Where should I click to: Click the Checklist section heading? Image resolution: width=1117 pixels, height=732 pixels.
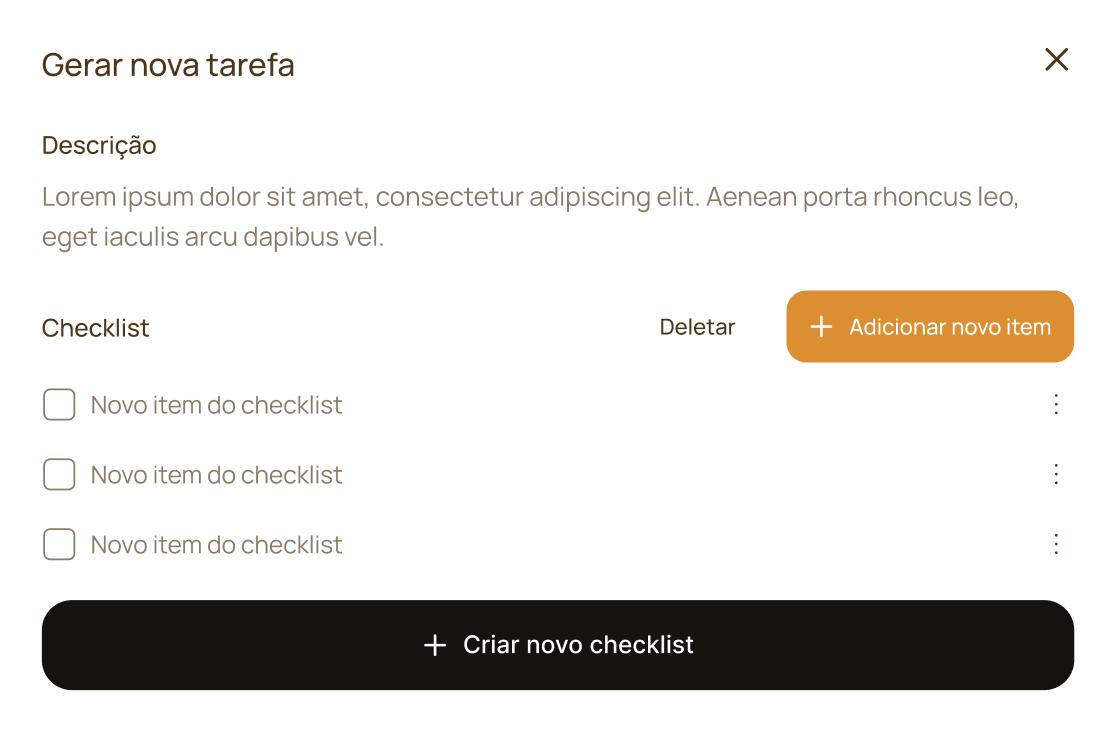click(96, 328)
